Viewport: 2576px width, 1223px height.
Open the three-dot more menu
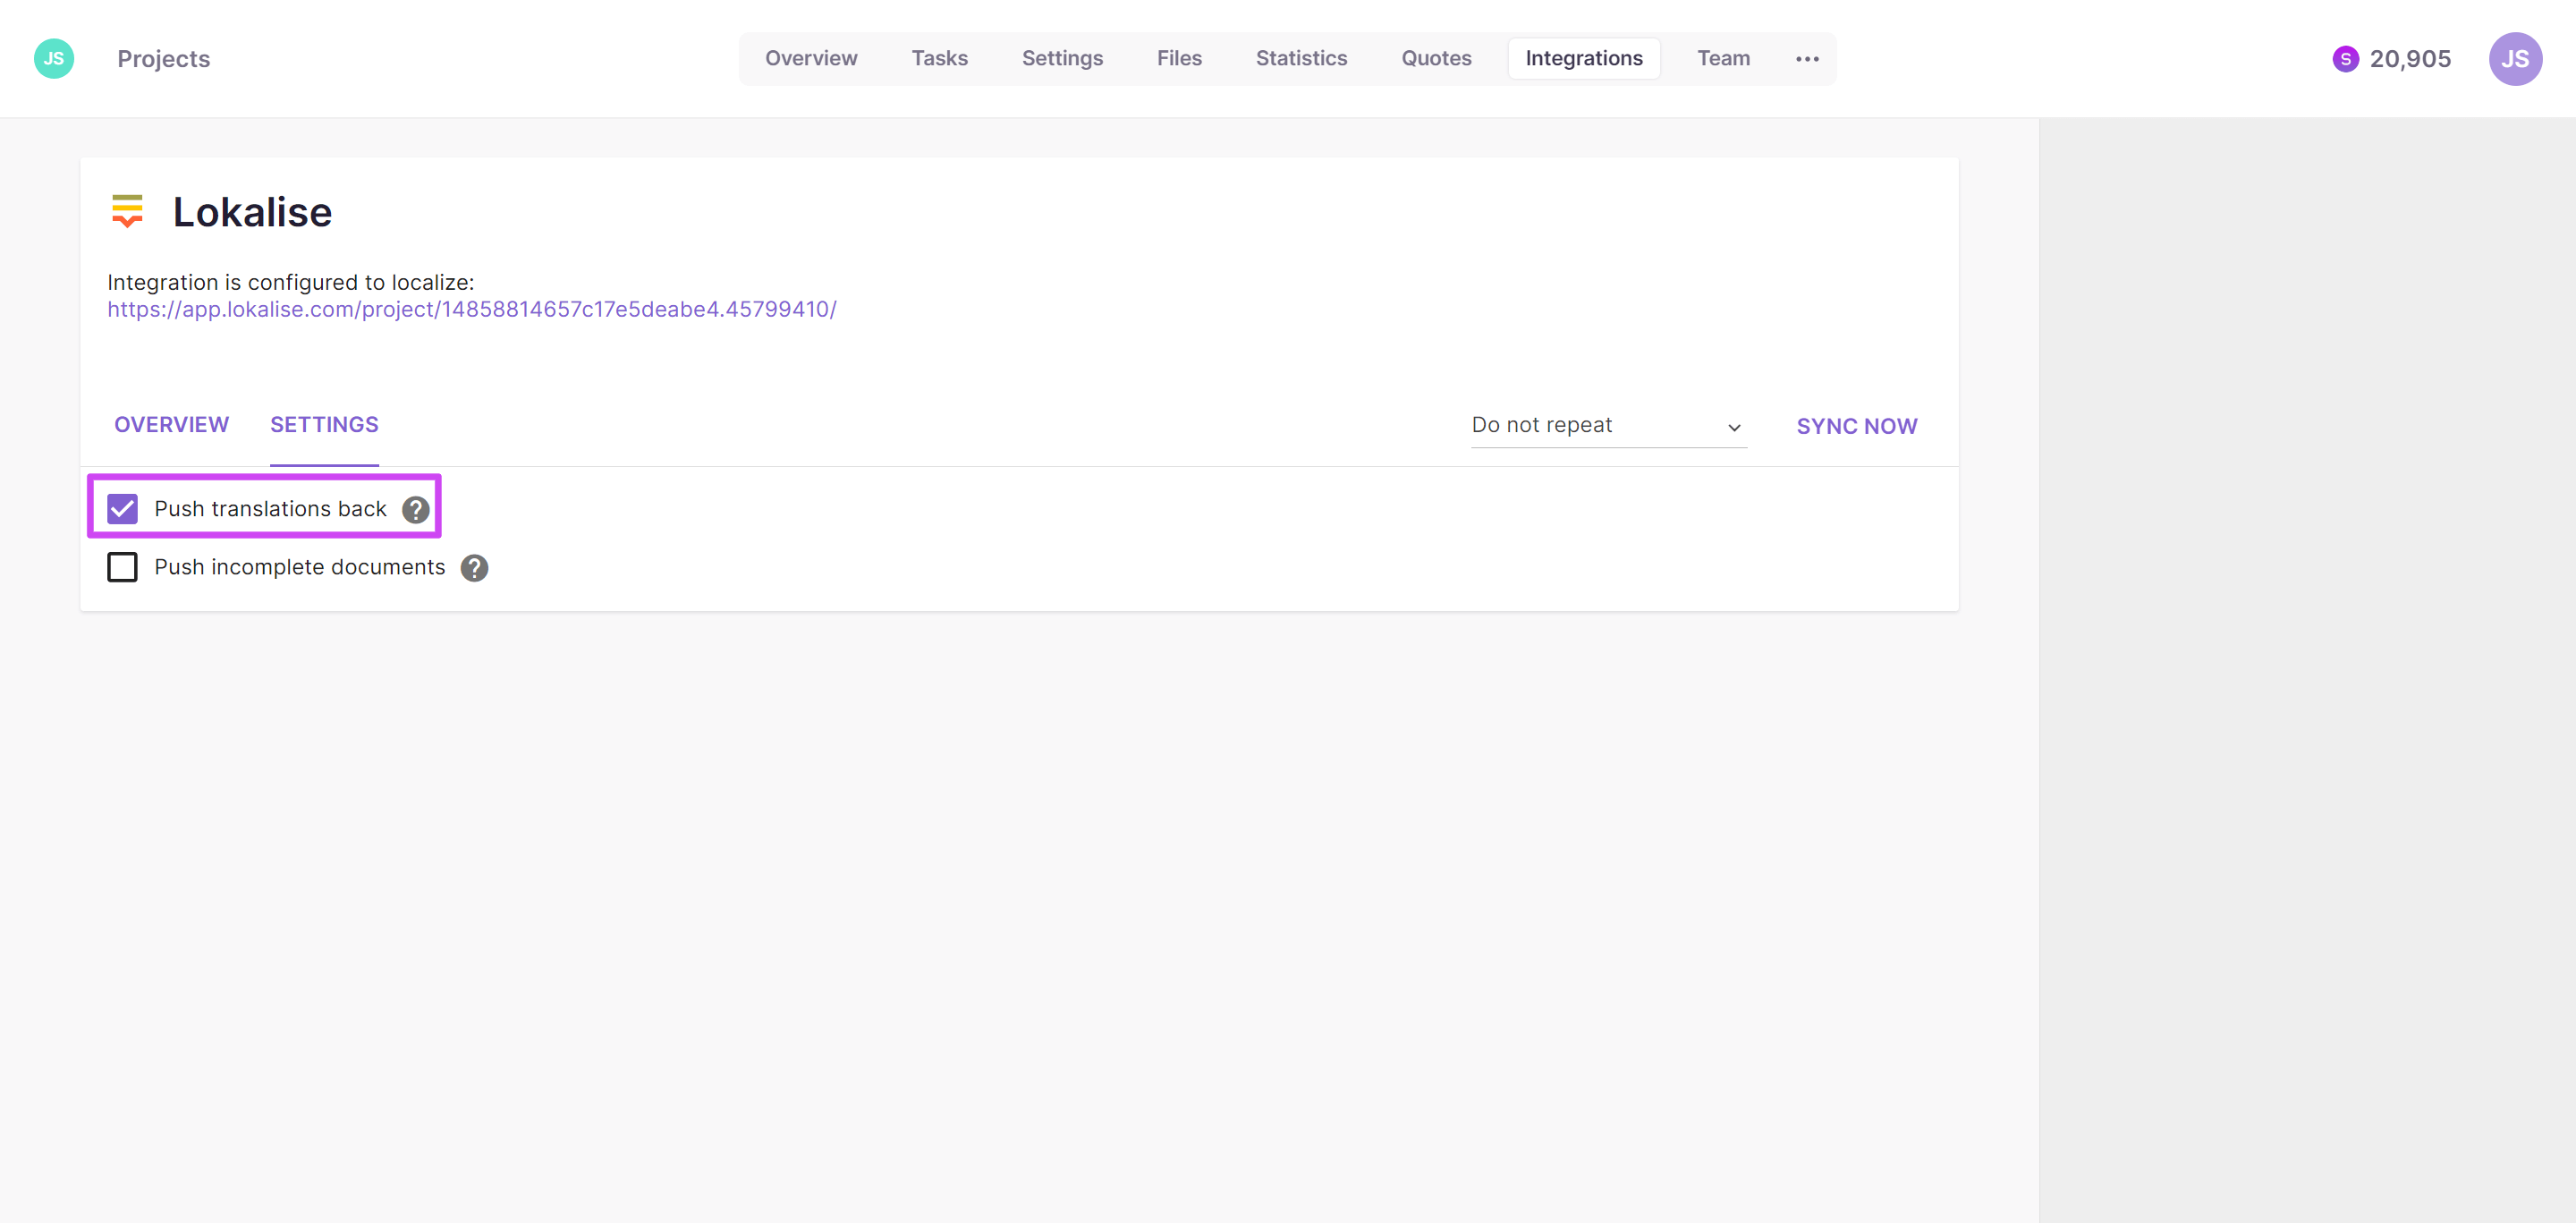1807,59
